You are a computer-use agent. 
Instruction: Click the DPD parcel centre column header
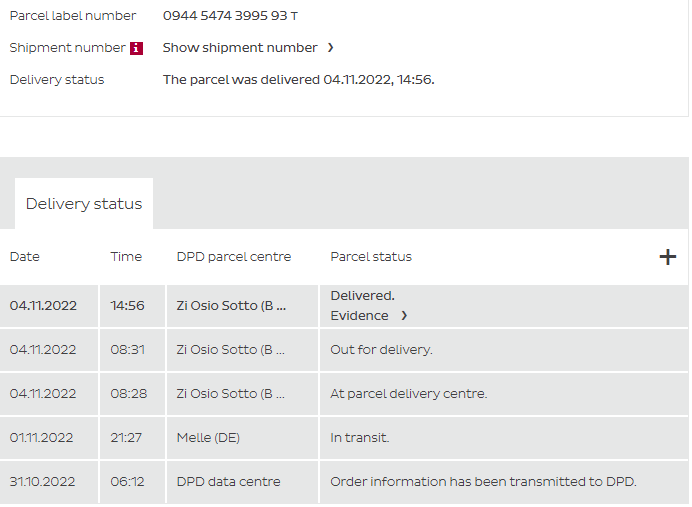point(234,257)
